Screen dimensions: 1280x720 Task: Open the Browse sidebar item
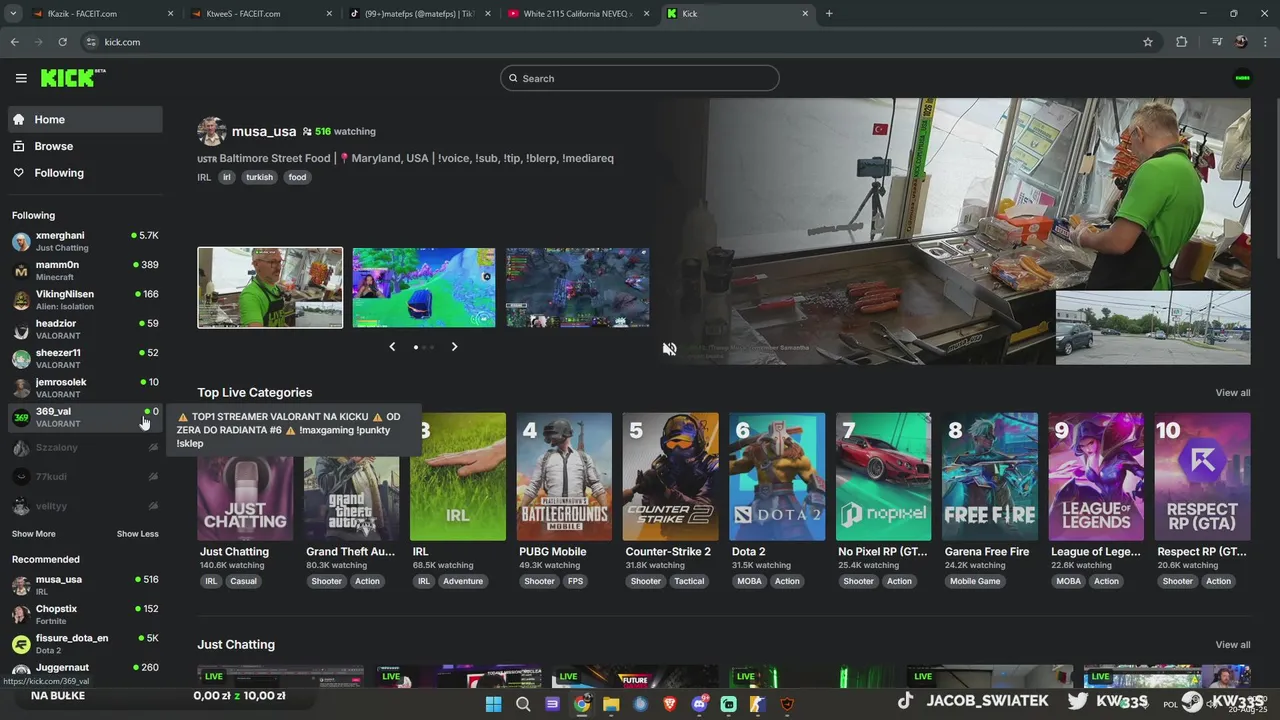pyautogui.click(x=85, y=146)
